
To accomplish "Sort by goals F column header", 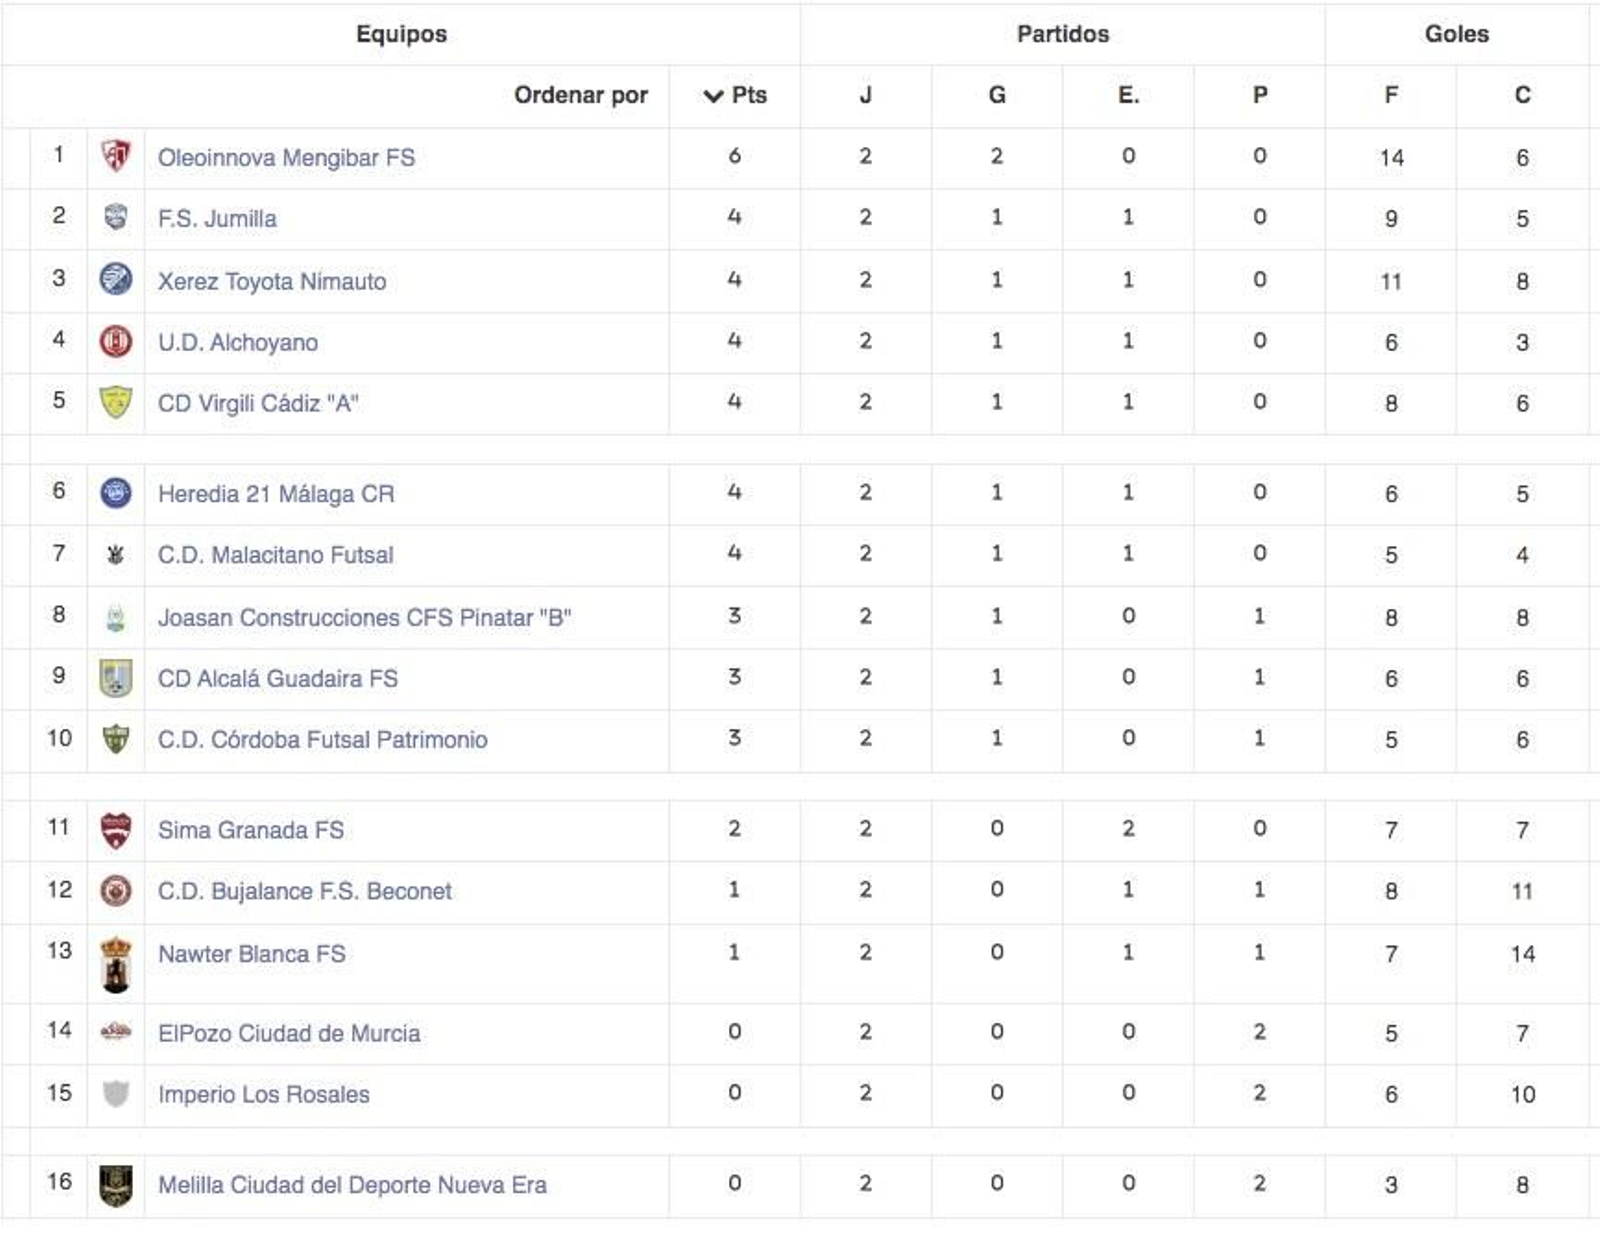I will coord(1390,95).
